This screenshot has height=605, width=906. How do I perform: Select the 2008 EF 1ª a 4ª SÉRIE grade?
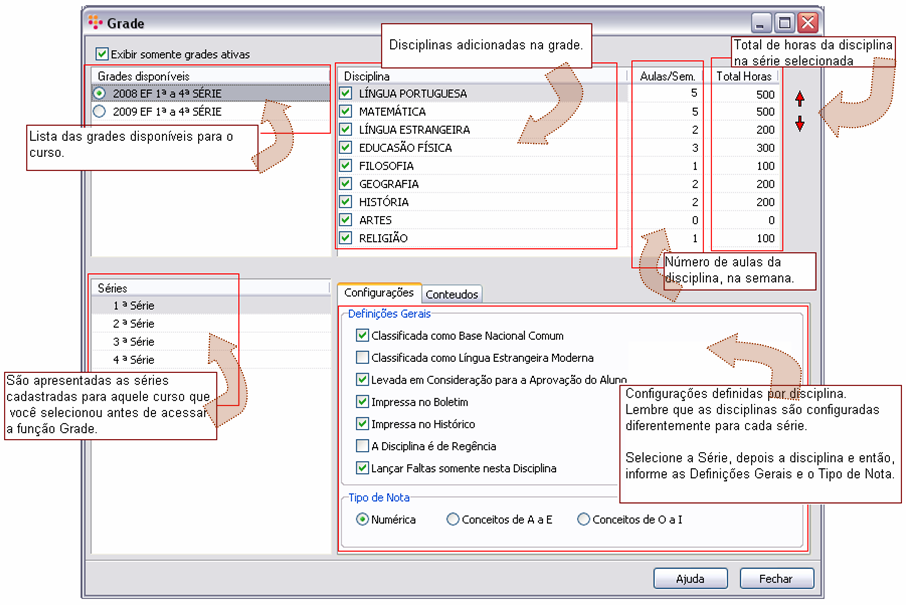click(x=99, y=93)
